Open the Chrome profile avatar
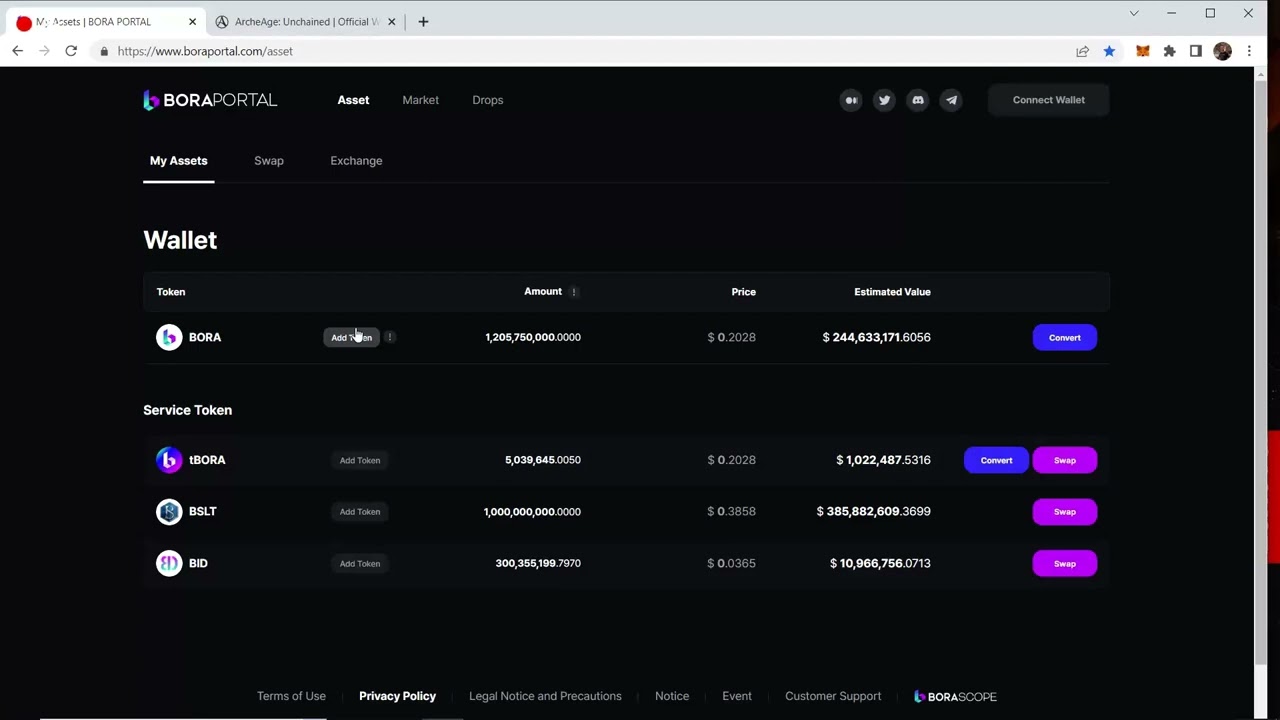Screen dimensions: 1280x720 pyautogui.click(x=1222, y=51)
